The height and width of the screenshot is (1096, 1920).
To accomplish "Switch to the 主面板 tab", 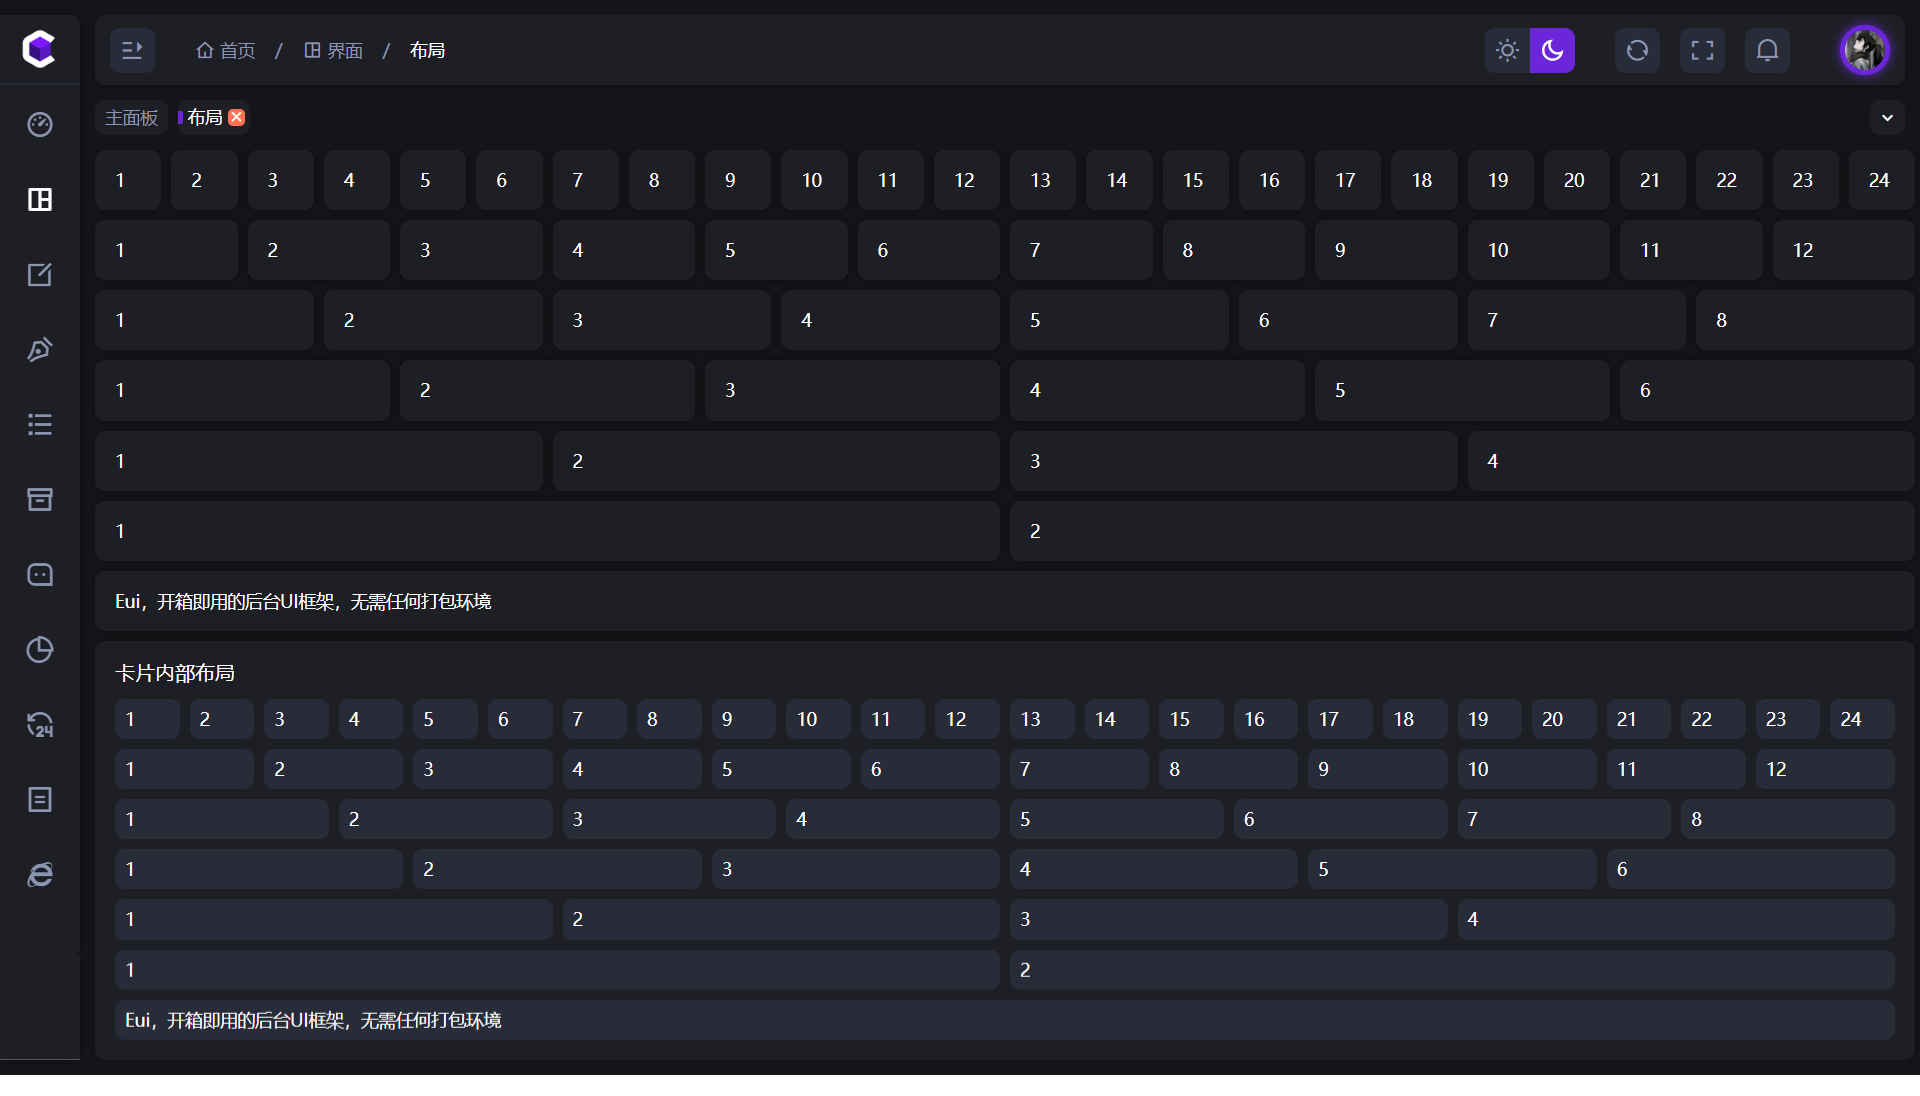I will [132, 118].
